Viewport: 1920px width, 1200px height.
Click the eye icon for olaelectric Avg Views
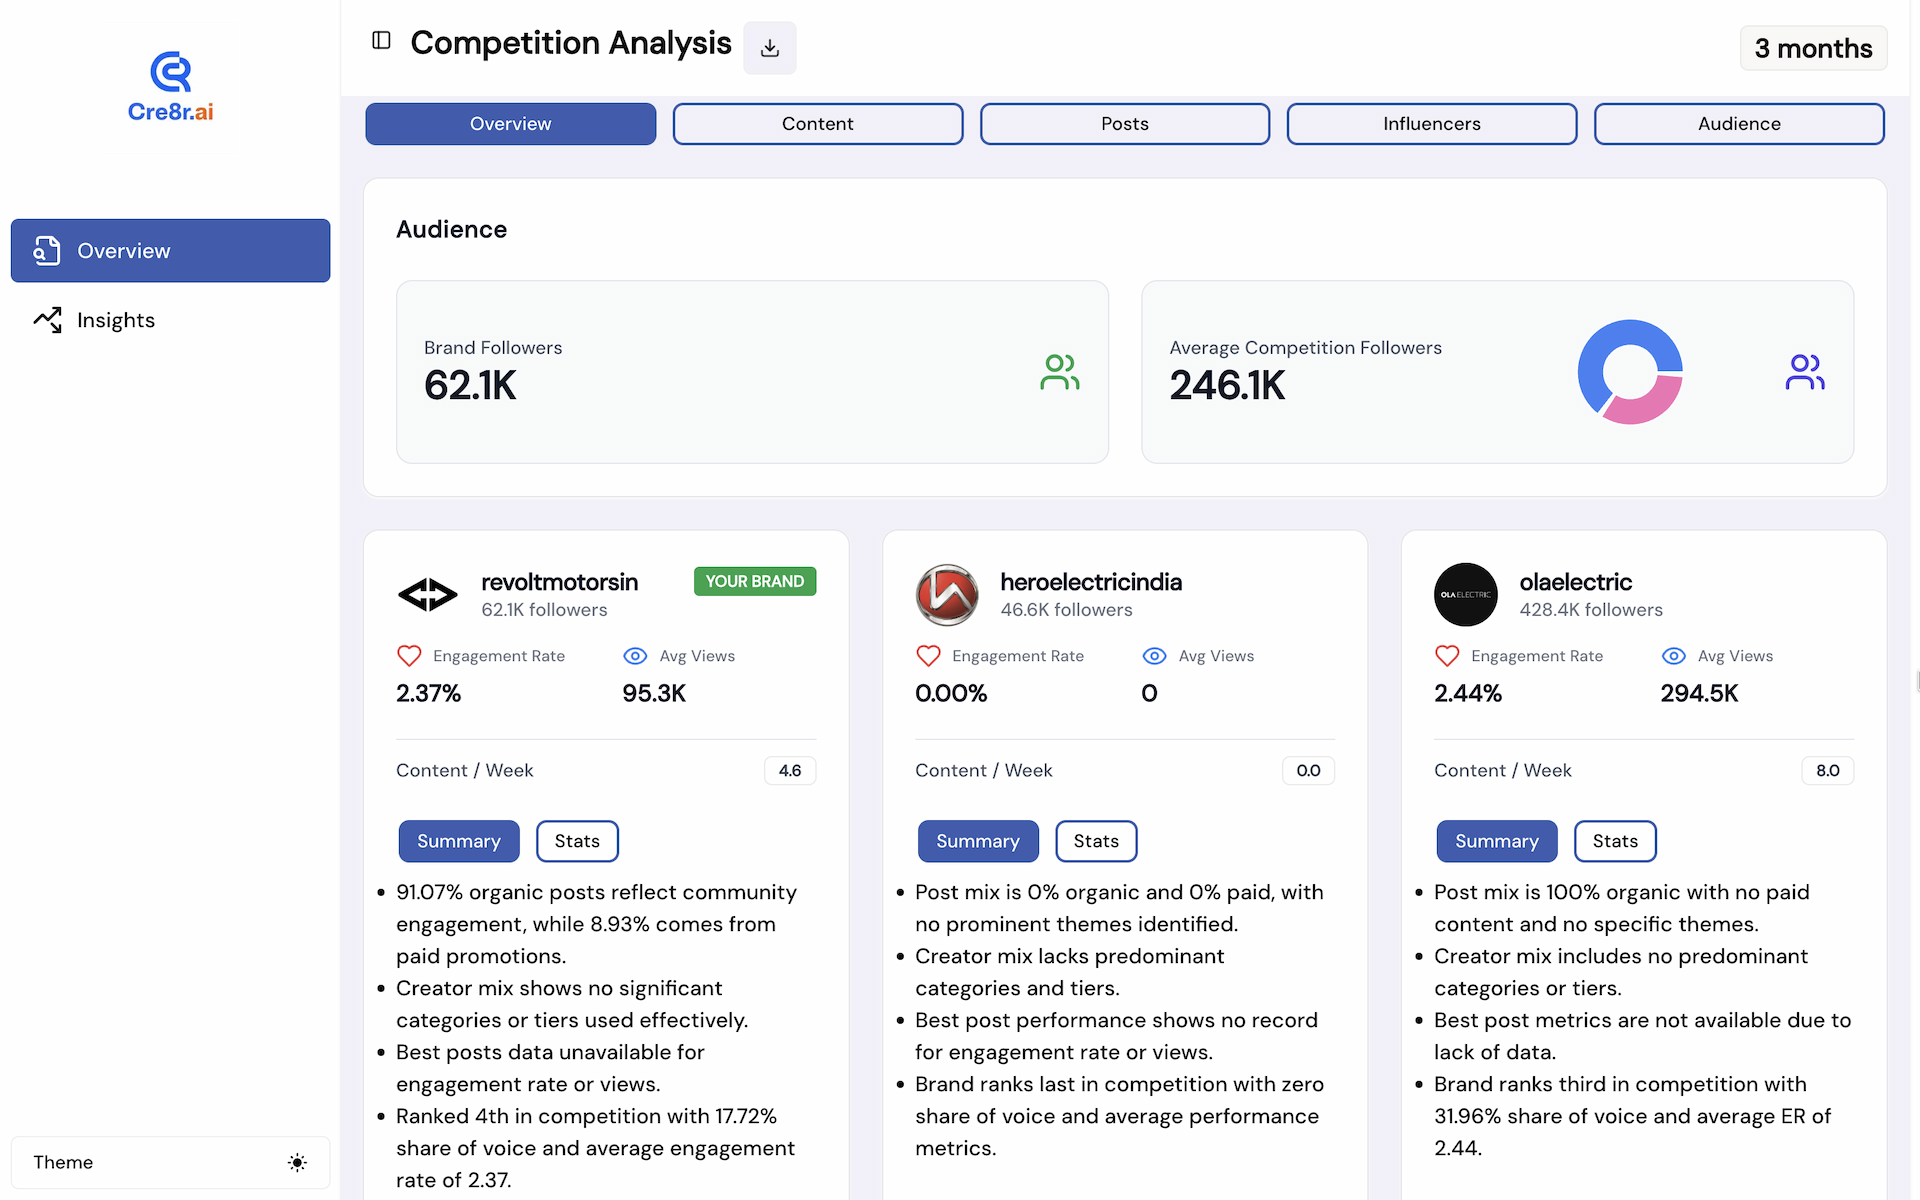click(1673, 656)
